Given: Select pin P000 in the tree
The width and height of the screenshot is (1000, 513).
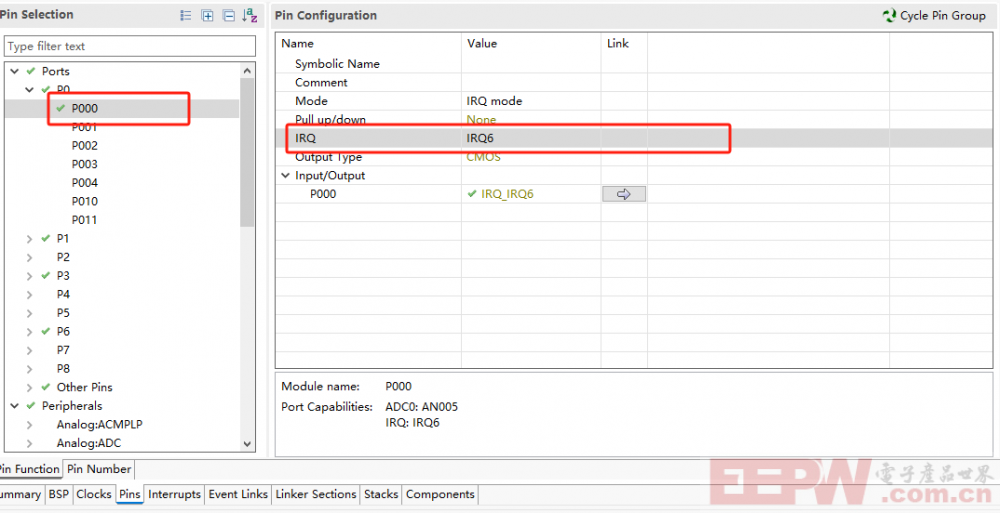Looking at the screenshot, I should tap(84, 108).
